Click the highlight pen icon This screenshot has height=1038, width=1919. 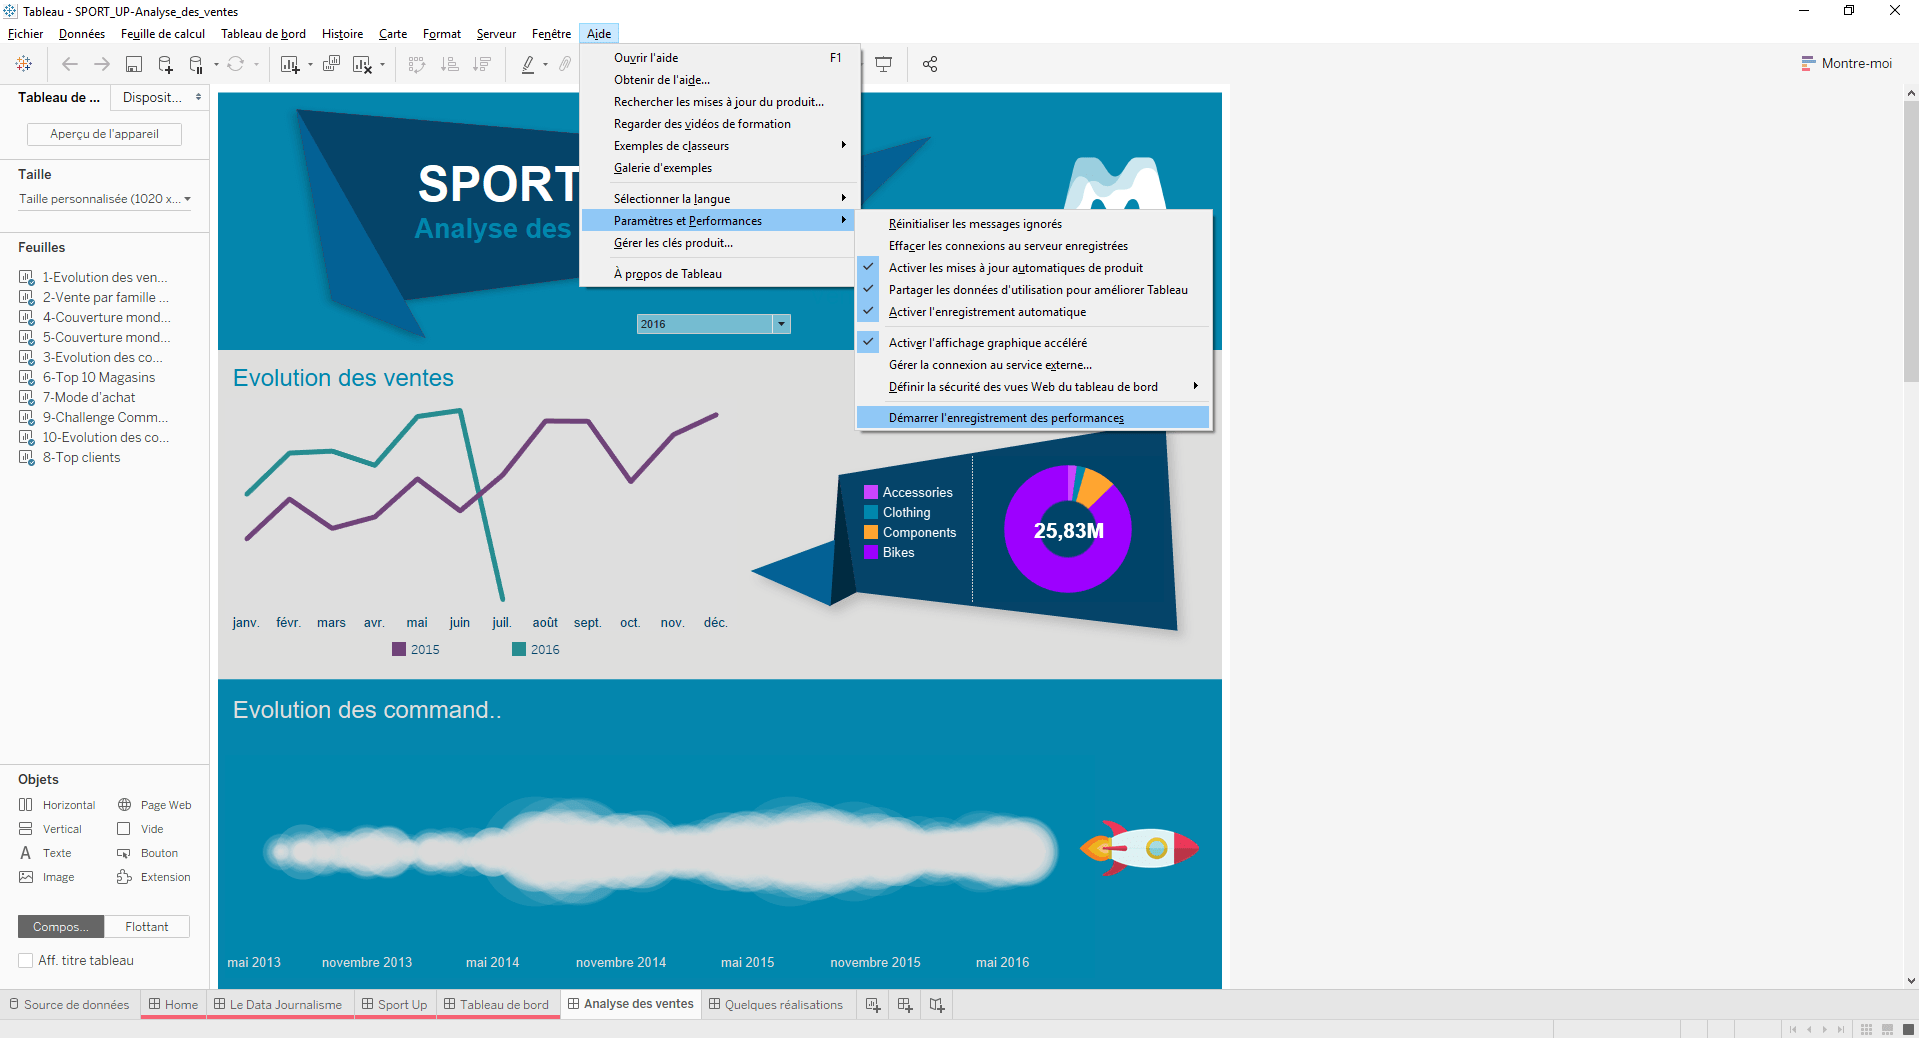click(528, 64)
